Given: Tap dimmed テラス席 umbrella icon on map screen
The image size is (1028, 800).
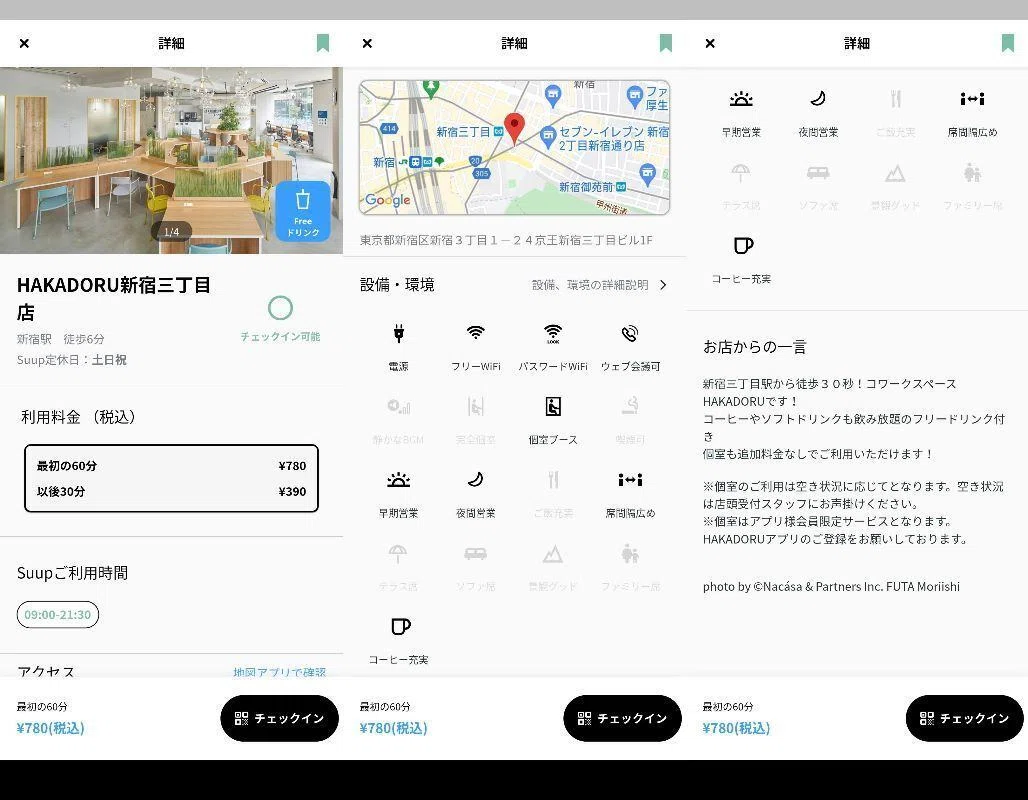Looking at the screenshot, I should 398,554.
